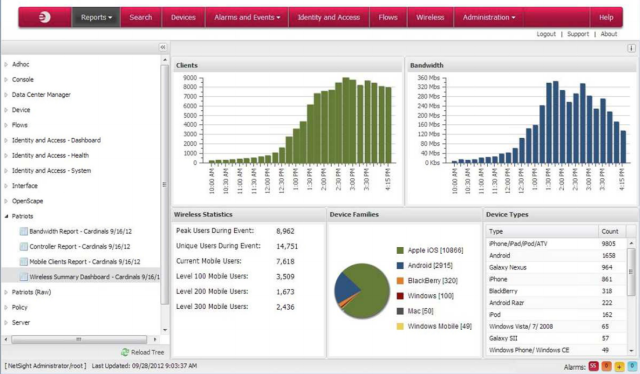
Task: Click Peak Users During Event value 8,962
Action: click(x=285, y=231)
